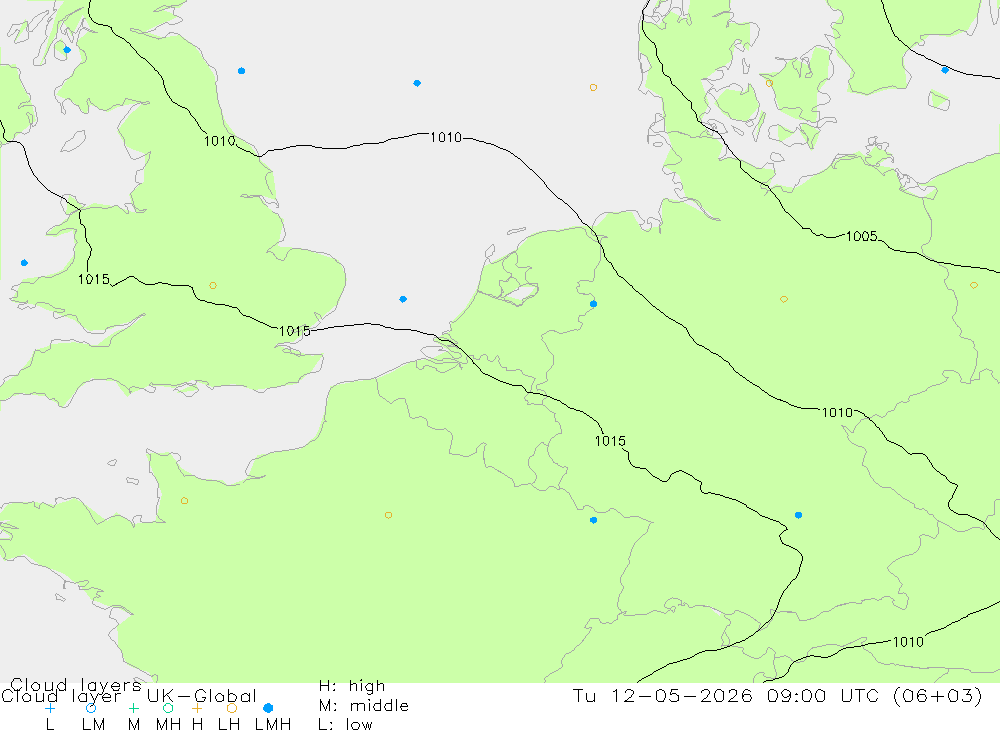Viewport: 1000px width, 733px height.
Task: Click the orange plus H legend symbol
Action: (197, 708)
